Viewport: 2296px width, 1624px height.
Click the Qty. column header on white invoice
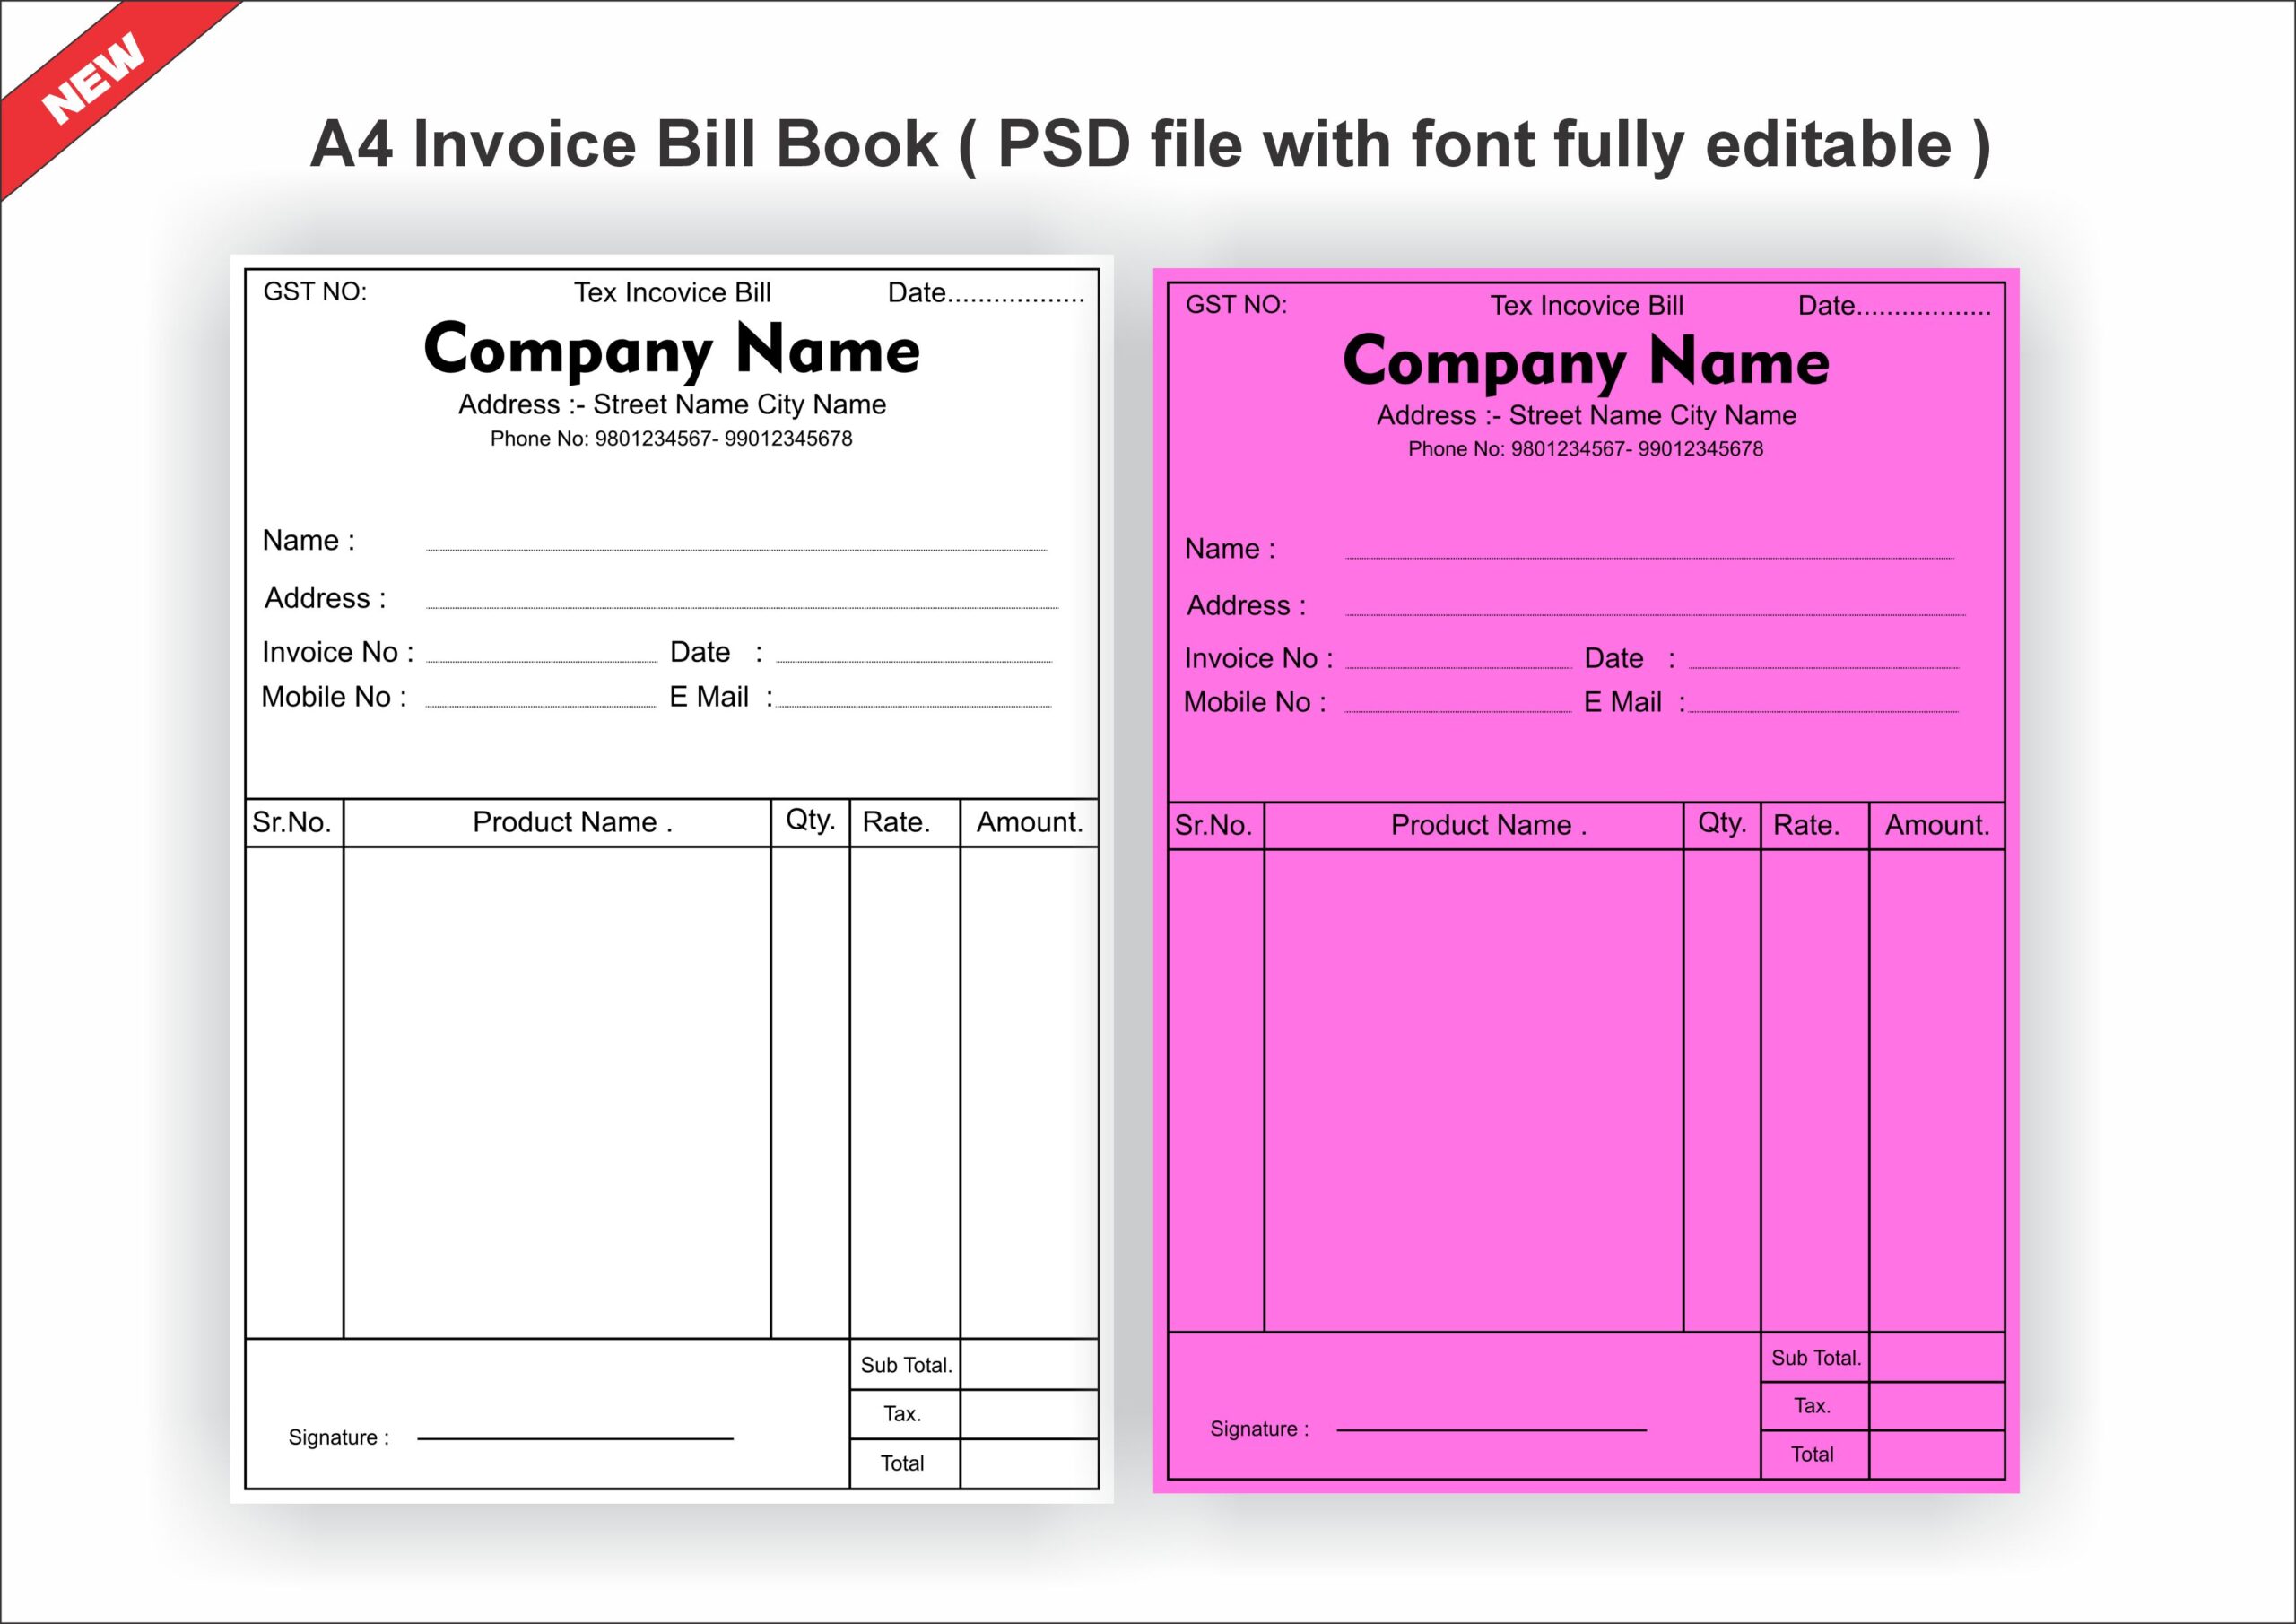(810, 820)
